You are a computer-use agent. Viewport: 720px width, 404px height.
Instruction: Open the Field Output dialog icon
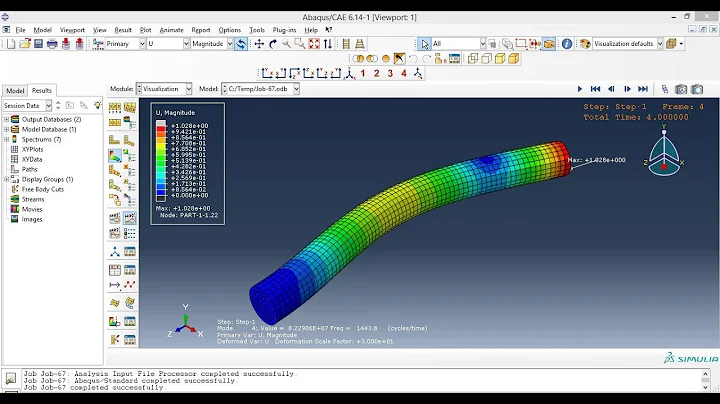[x=98, y=44]
